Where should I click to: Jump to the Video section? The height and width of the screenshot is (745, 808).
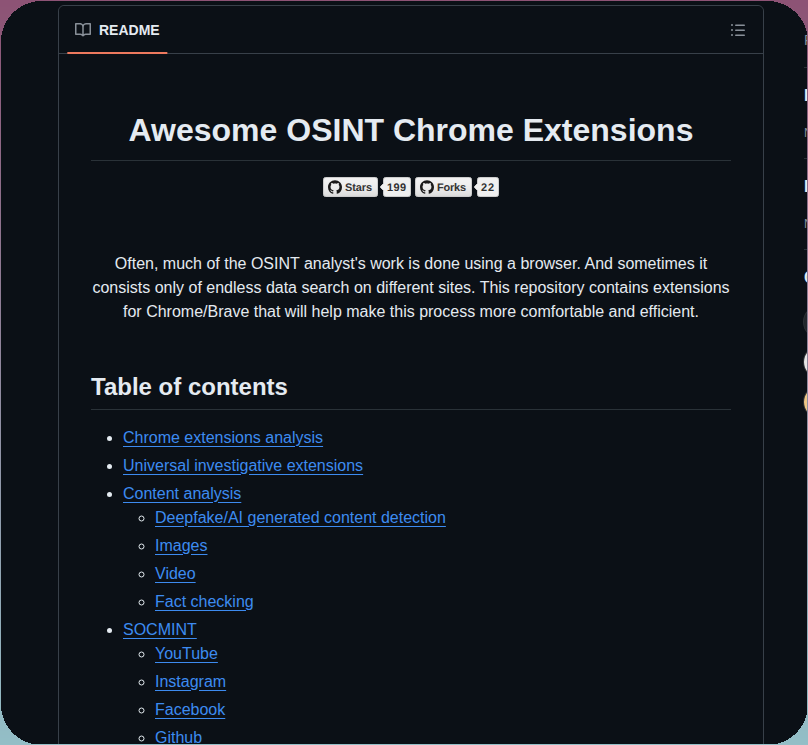pyautogui.click(x=175, y=573)
